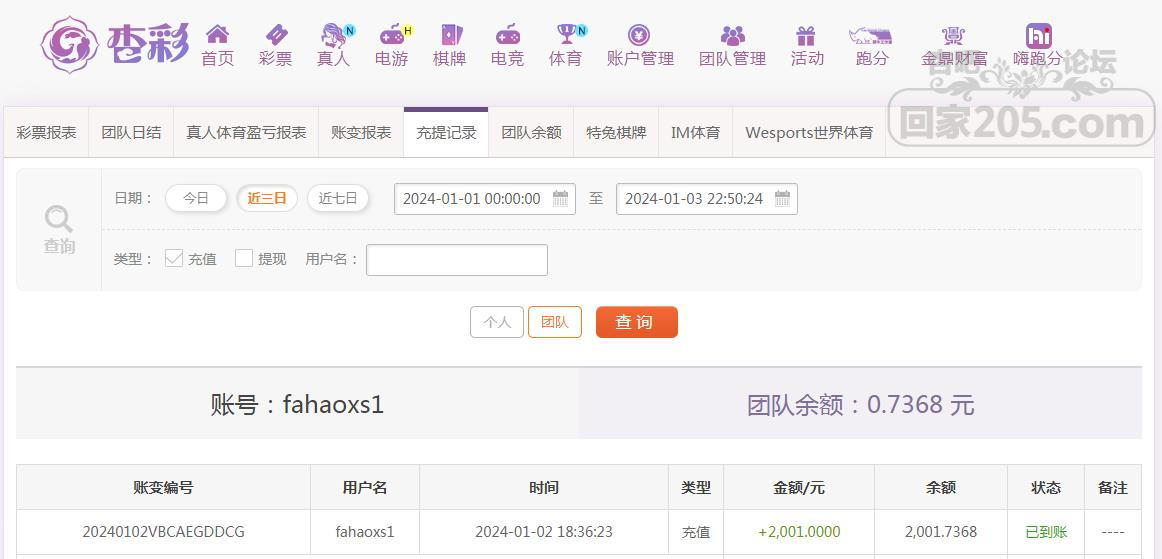Viewport: 1162px width, 559px height.
Task: Switch to the Wesports世界体育 tab
Action: pos(809,133)
